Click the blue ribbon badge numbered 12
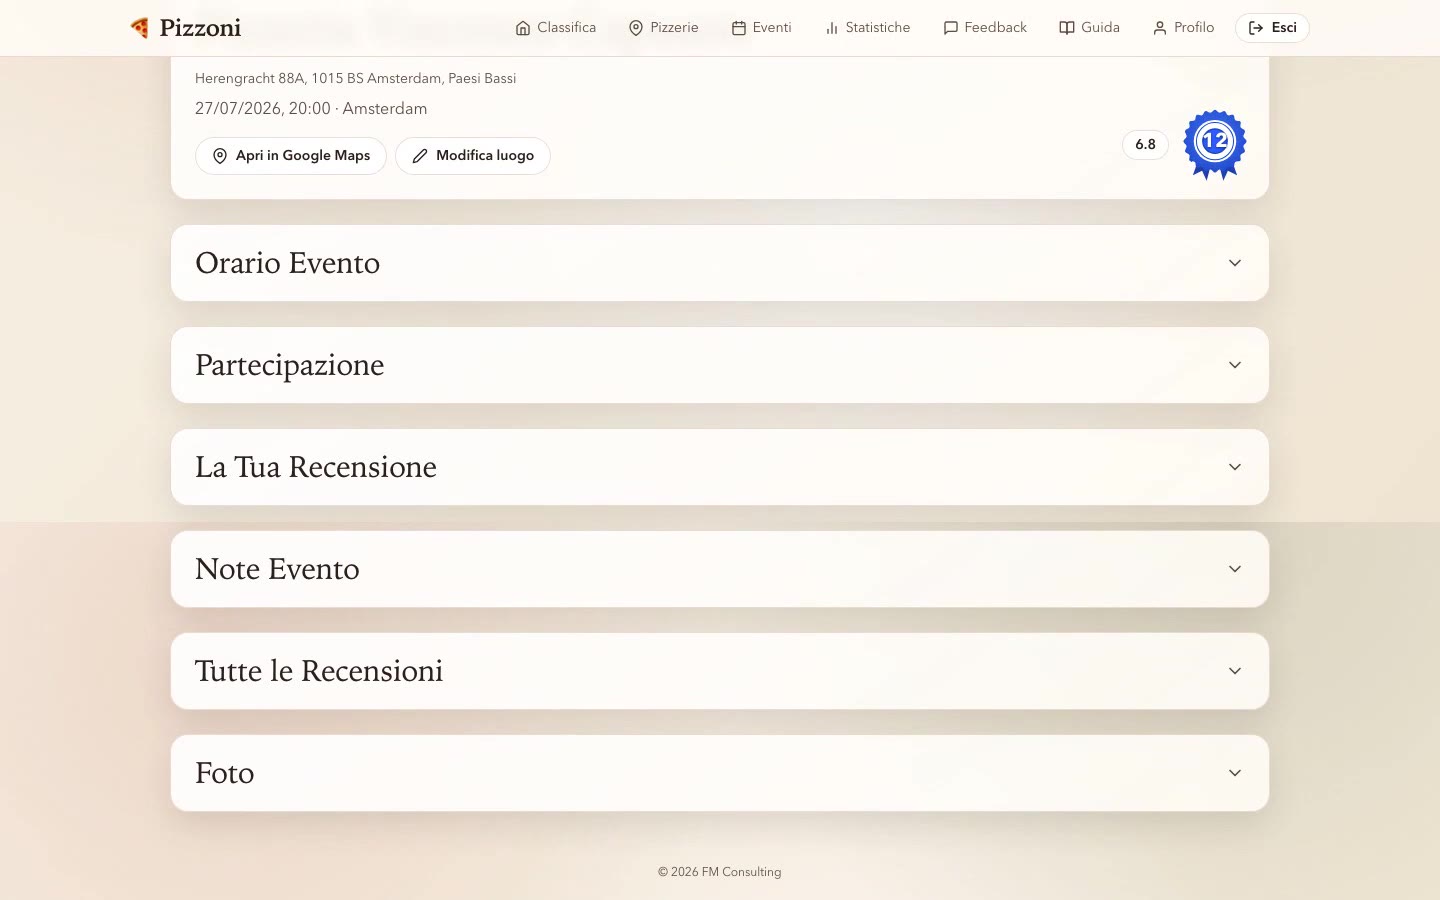This screenshot has height=900, width=1440. pos(1215,144)
